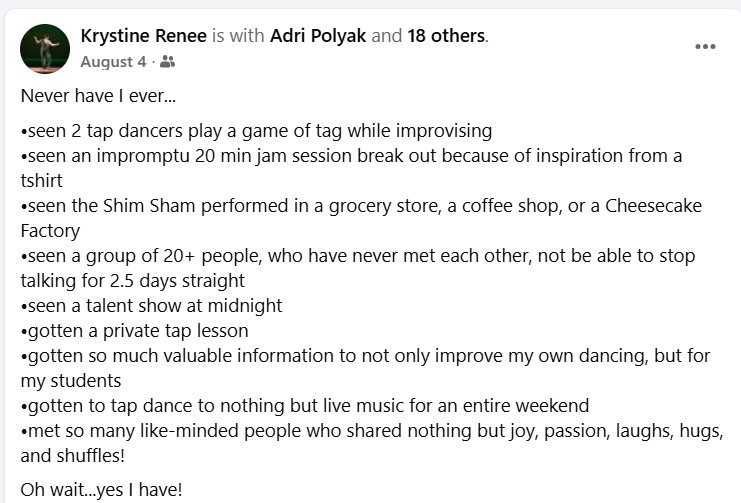Click the 'group of 20+ people' phrase

point(167,256)
